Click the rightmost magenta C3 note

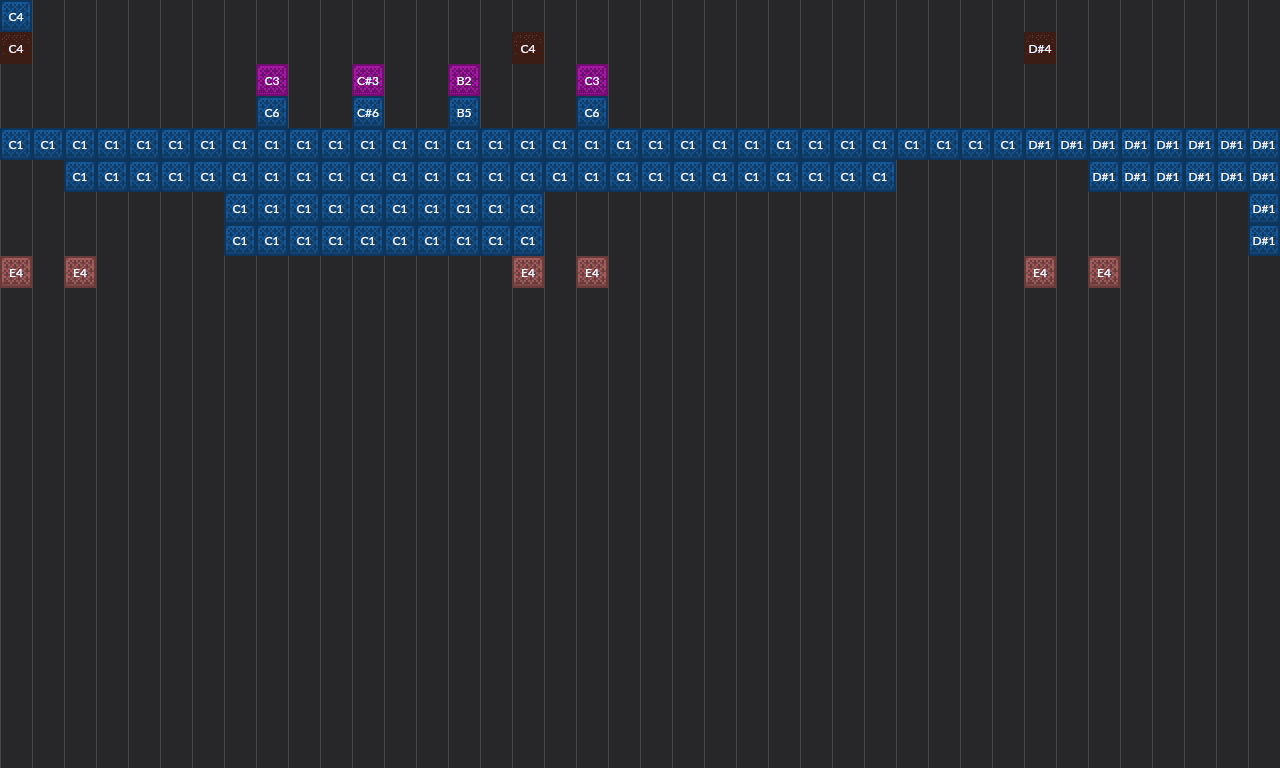(x=592, y=81)
